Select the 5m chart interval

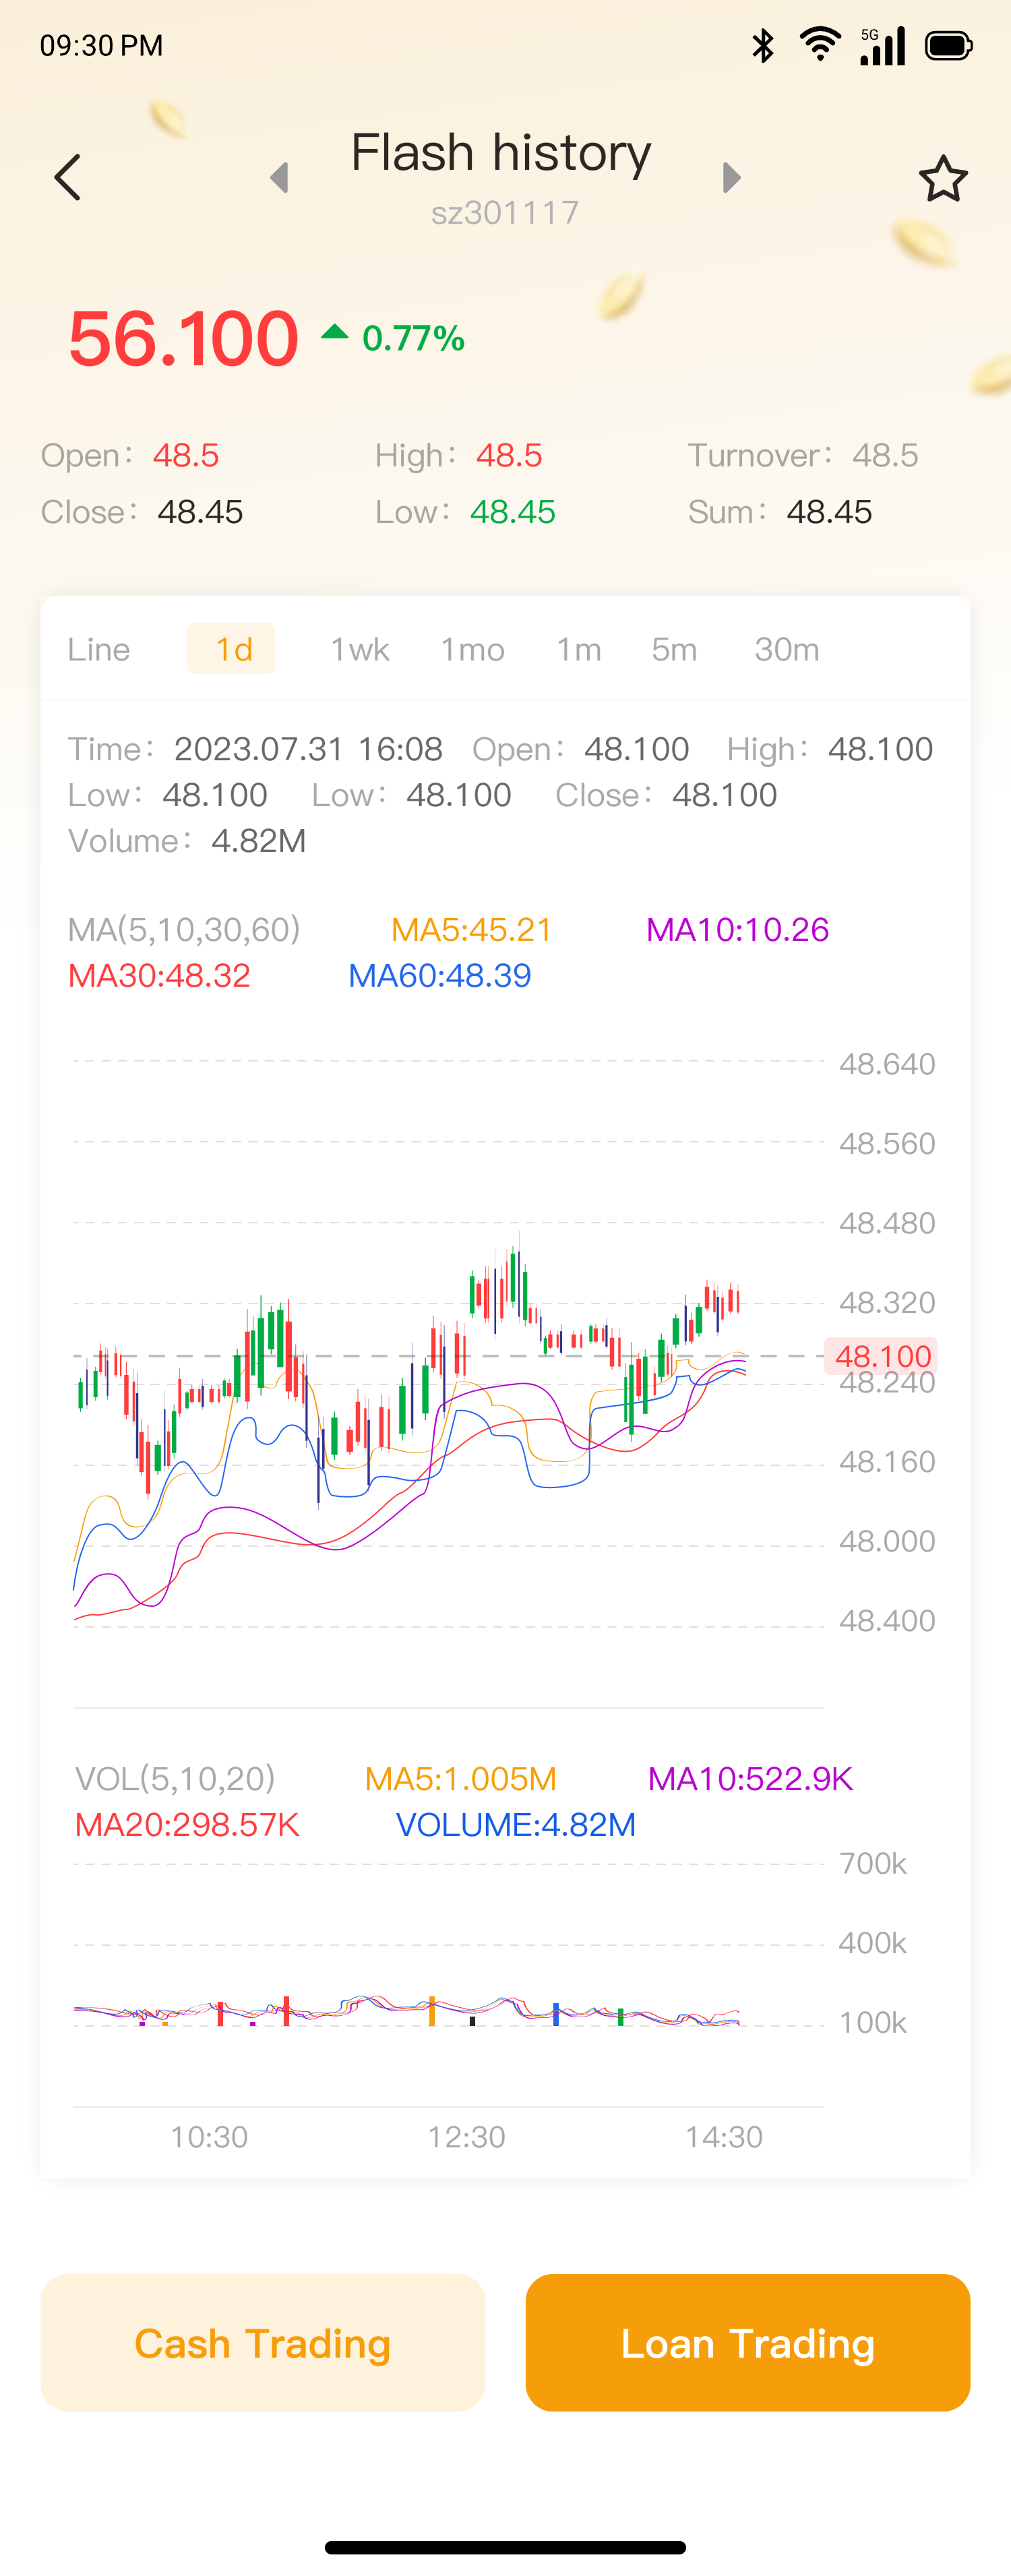[674, 649]
